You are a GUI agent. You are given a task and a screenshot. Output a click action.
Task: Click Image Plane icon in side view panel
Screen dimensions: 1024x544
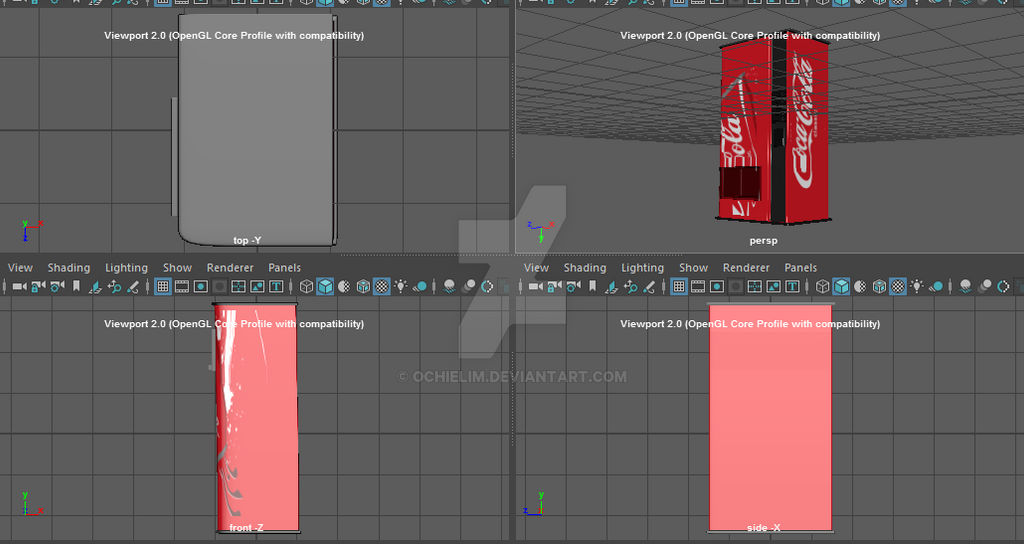(x=611, y=286)
